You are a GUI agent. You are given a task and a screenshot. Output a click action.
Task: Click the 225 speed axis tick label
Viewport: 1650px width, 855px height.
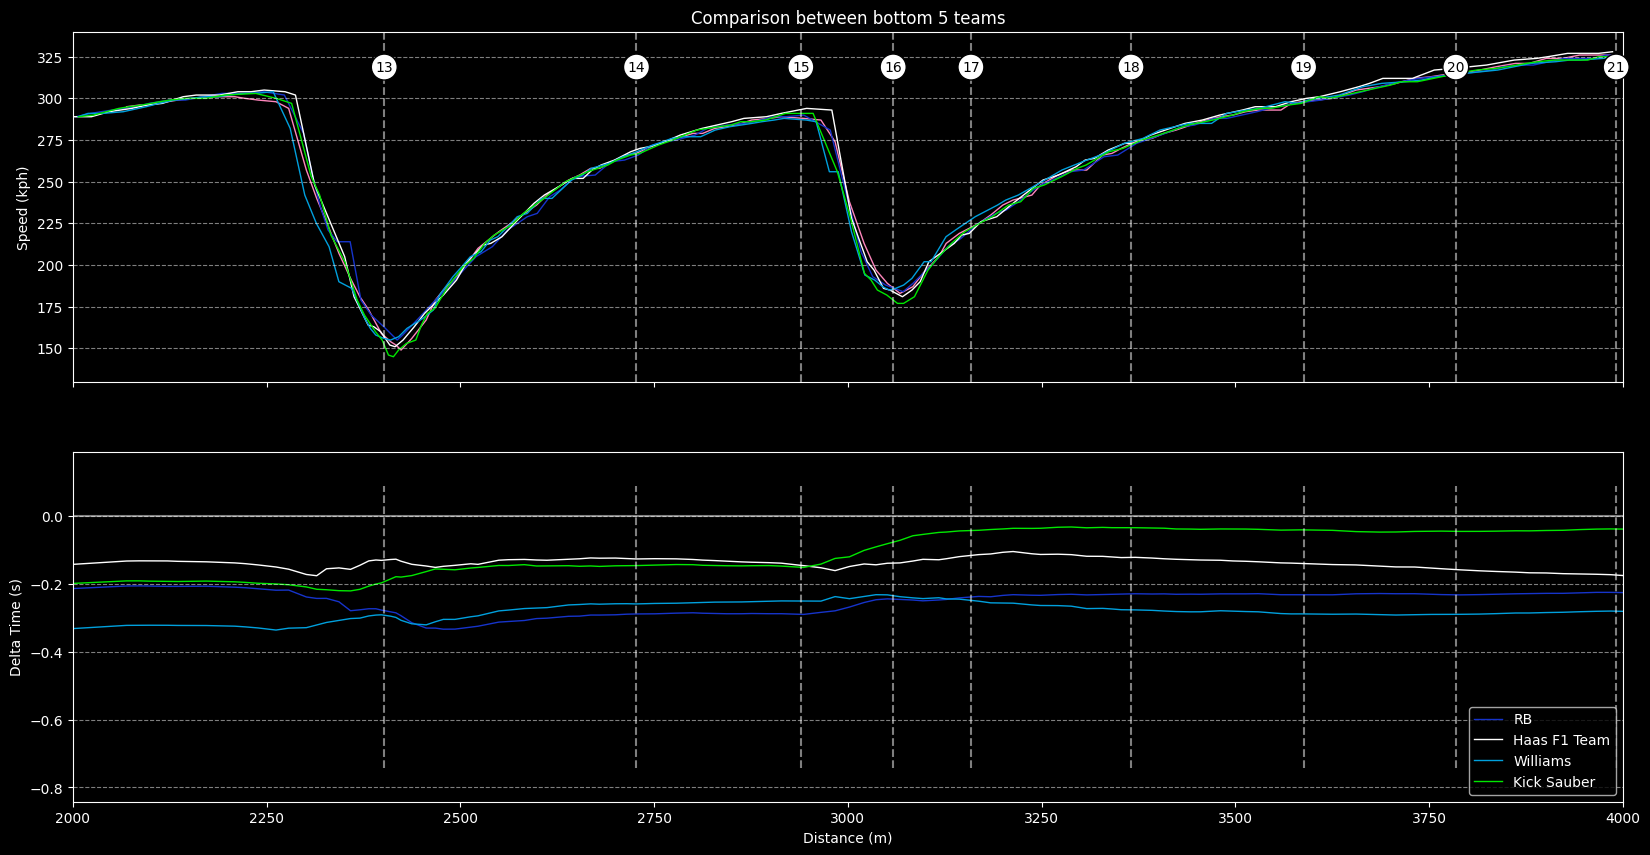pyautogui.click(x=51, y=224)
